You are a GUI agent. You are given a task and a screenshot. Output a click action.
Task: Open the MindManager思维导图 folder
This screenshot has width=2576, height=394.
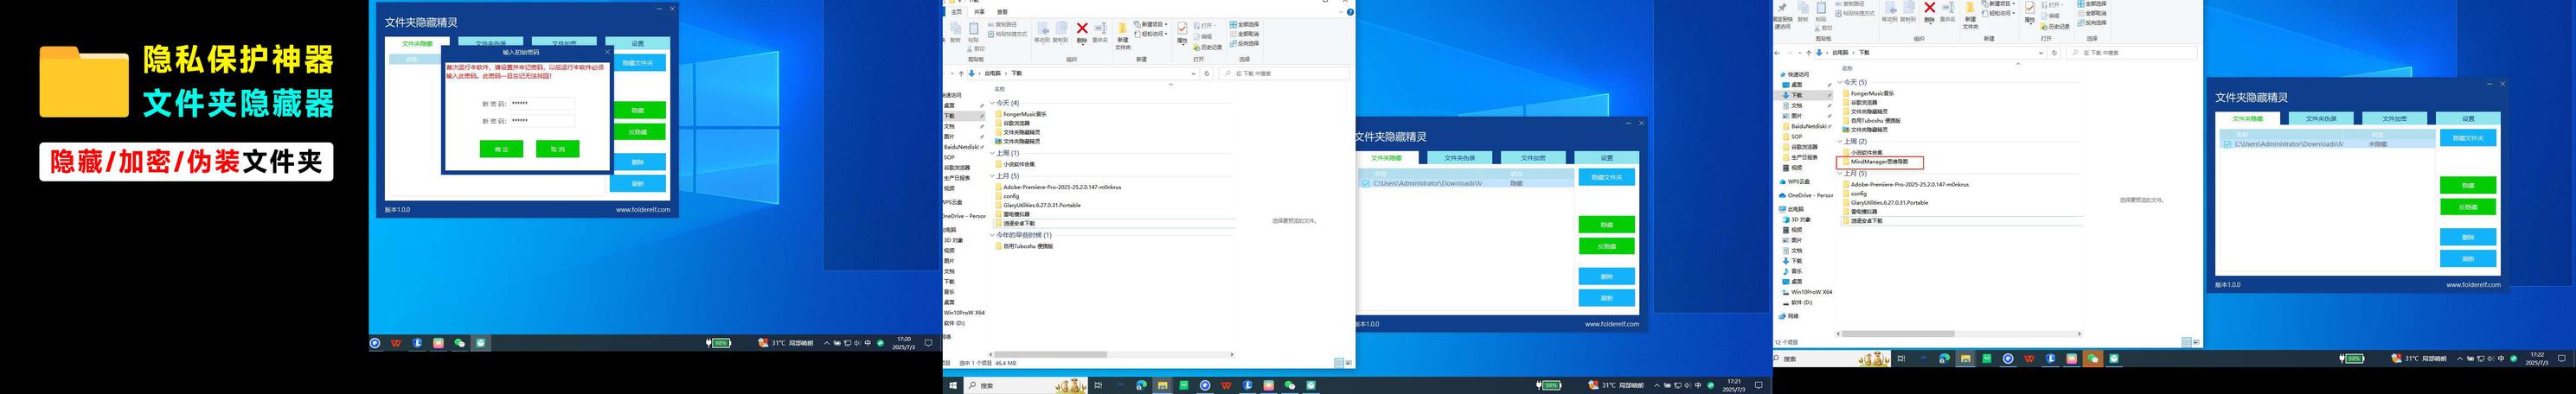1879,161
